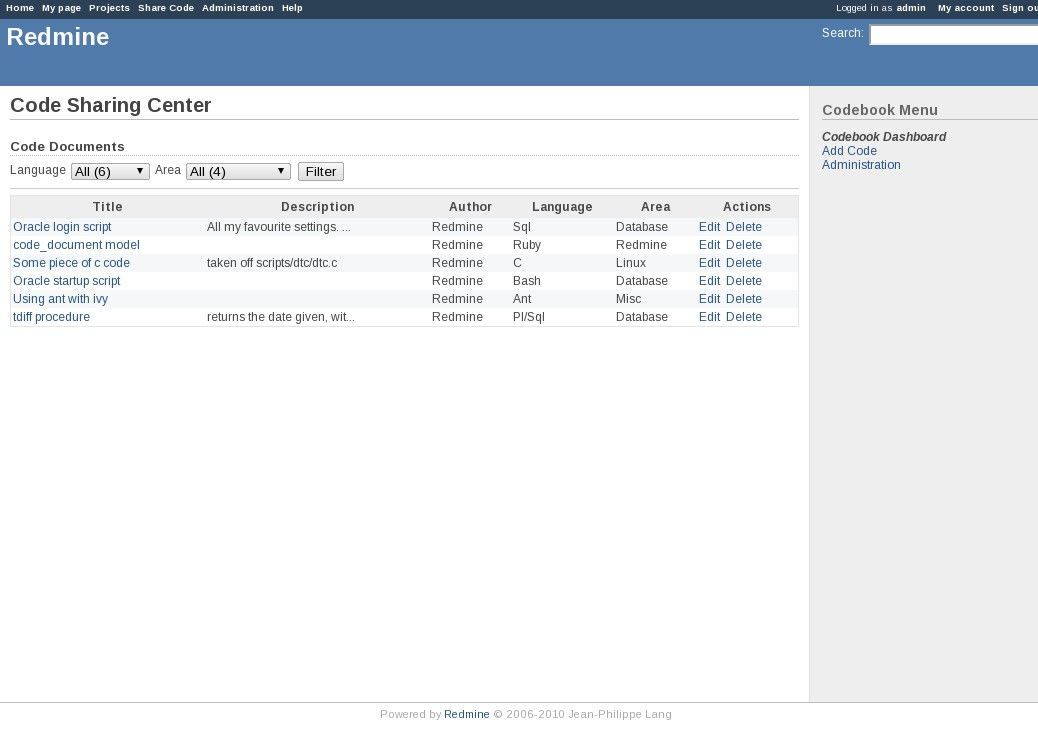Click the Title column header
The image size is (1038, 746).
[107, 207]
